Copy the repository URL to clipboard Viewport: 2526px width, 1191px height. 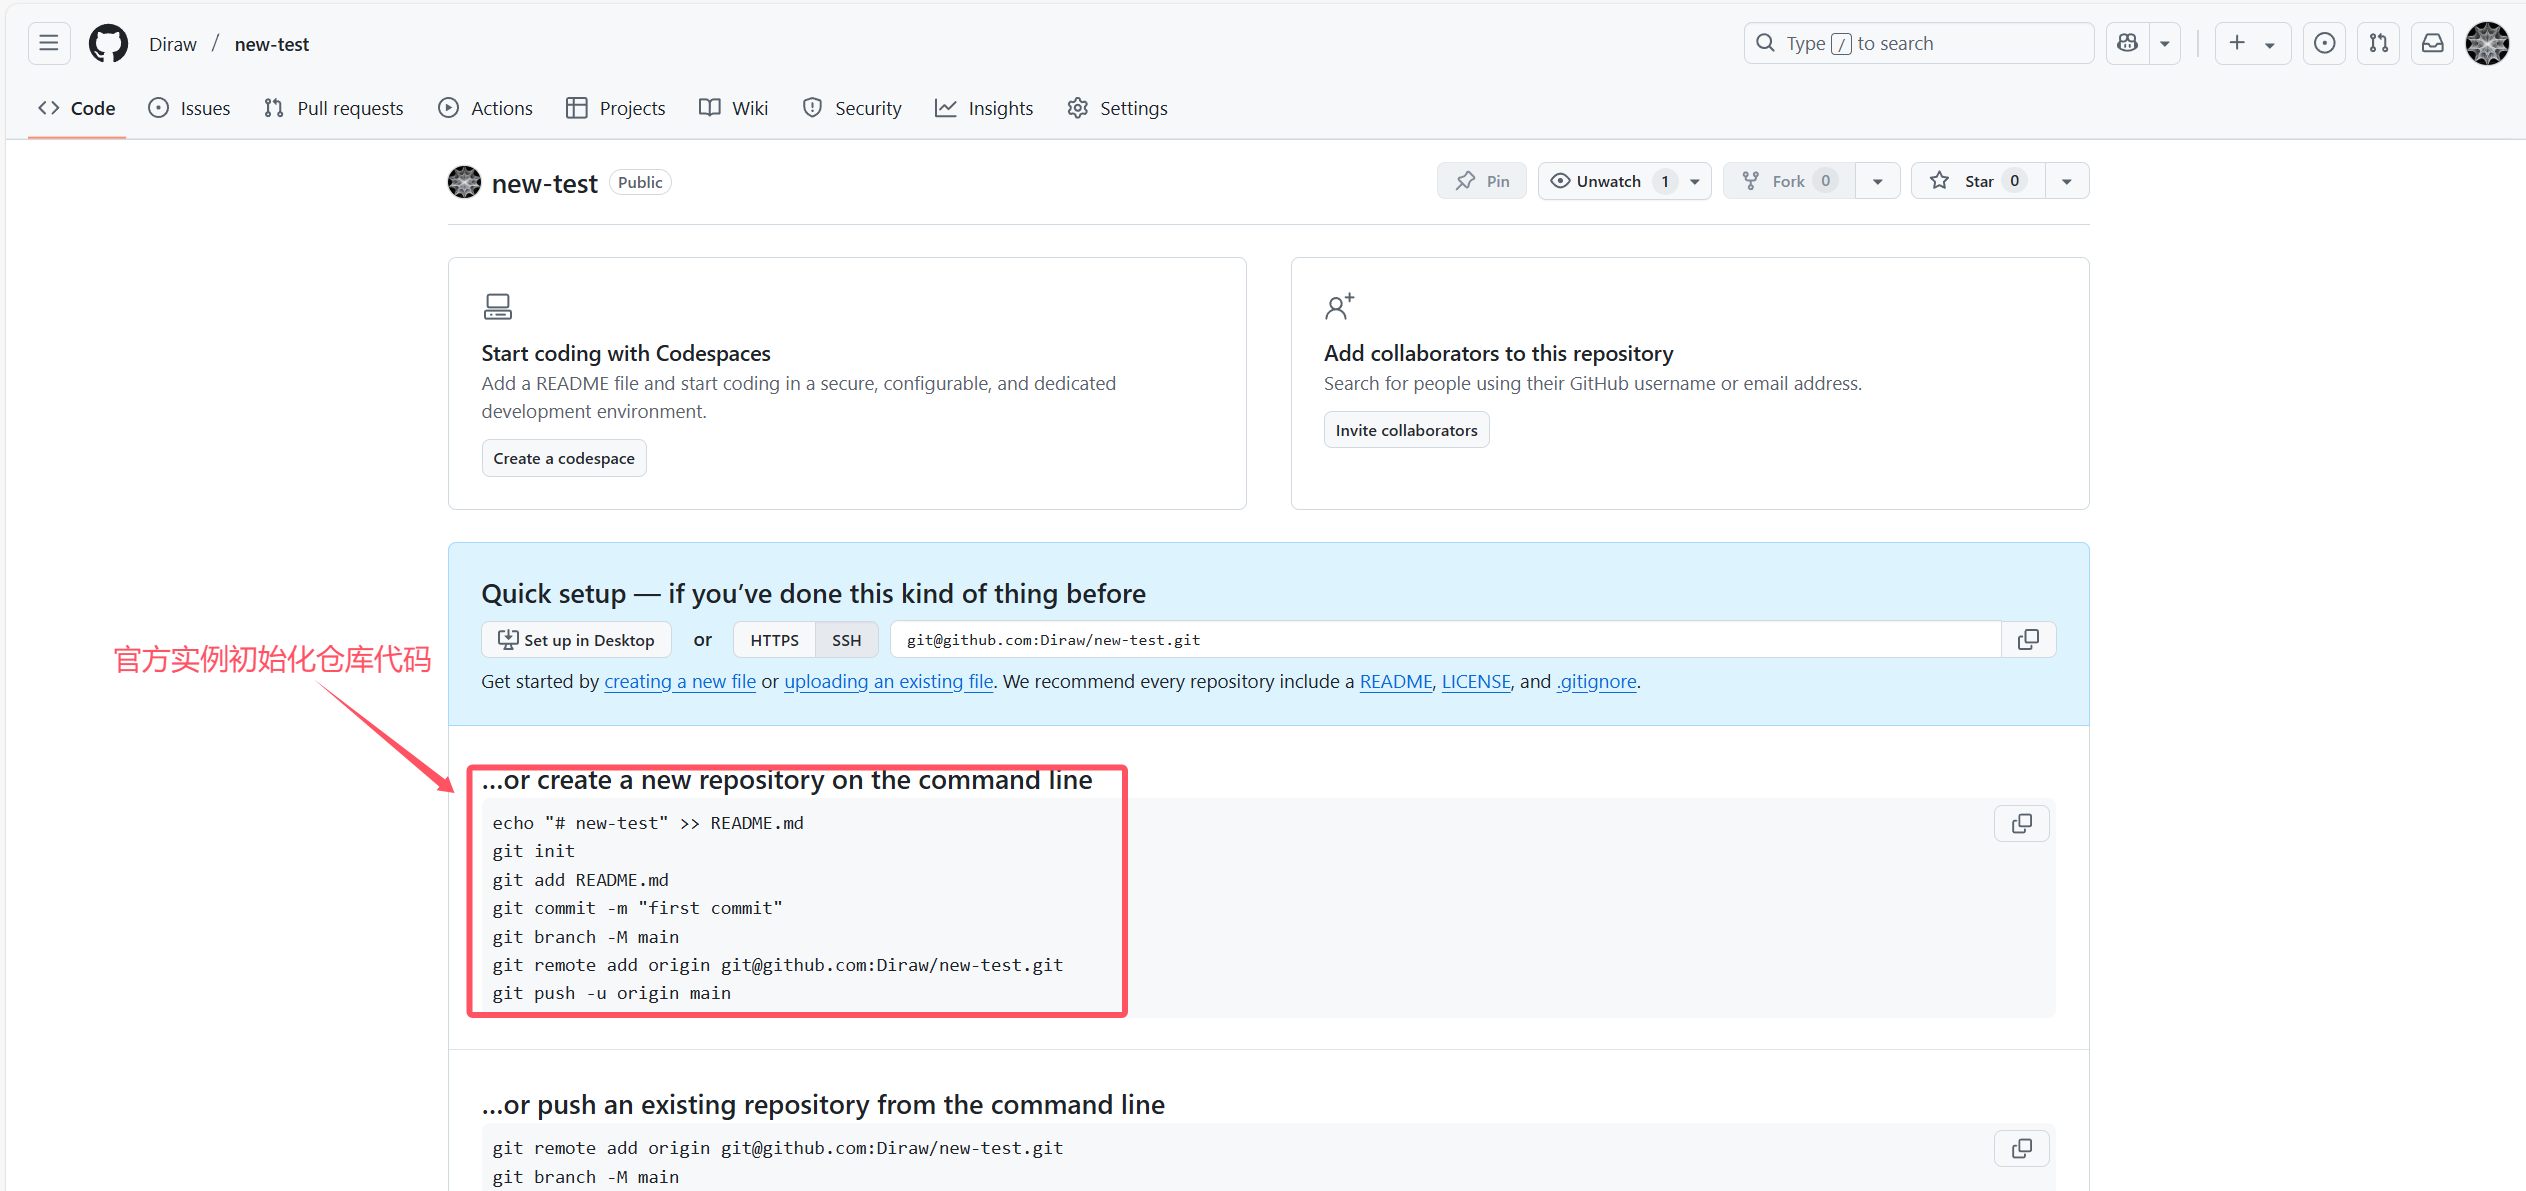2028,640
